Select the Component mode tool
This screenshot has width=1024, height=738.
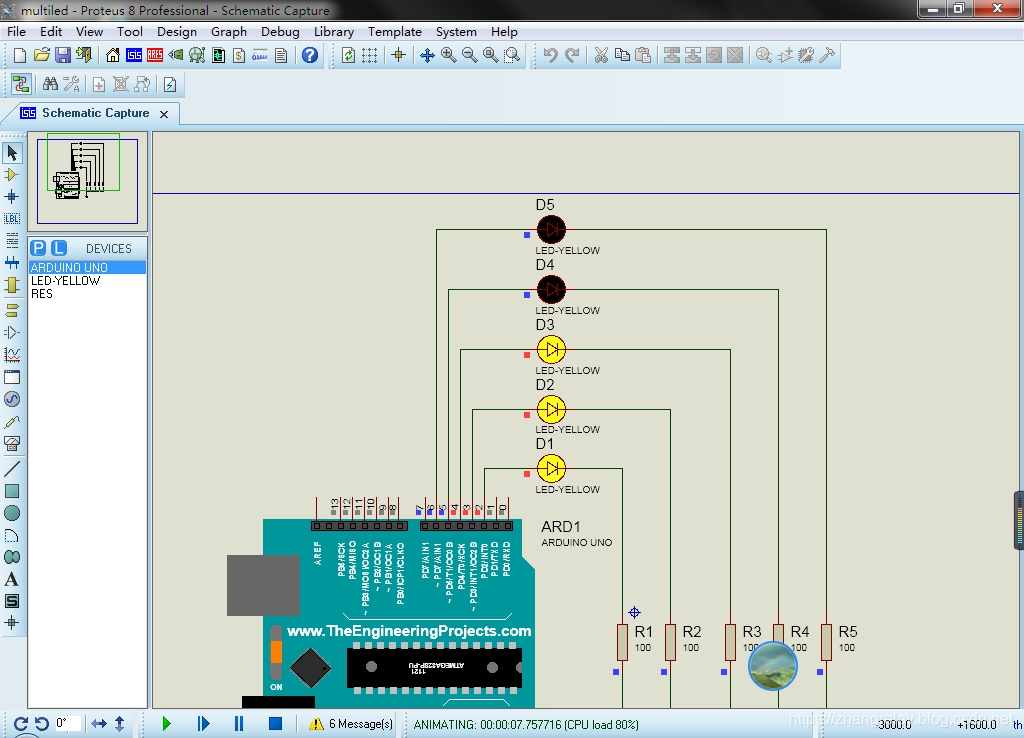[12, 175]
